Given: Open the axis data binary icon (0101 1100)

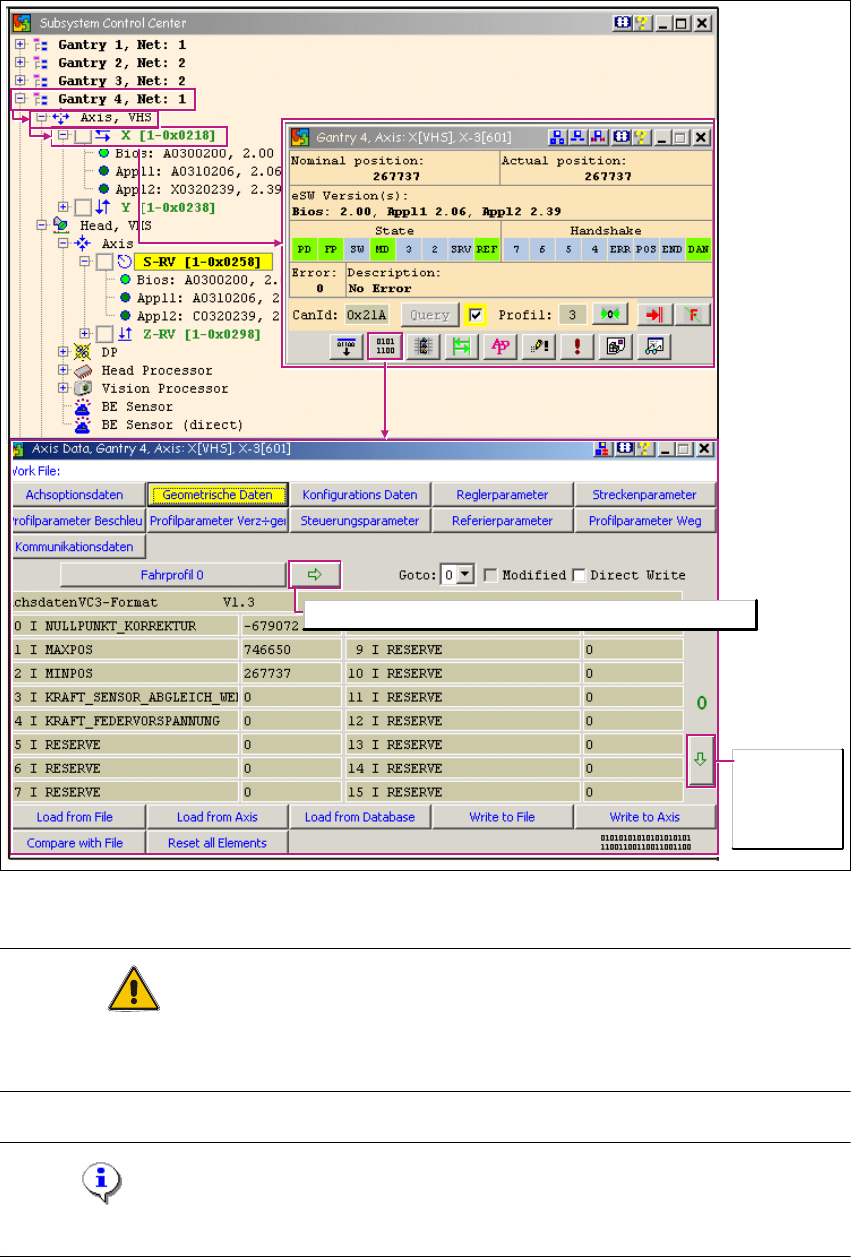Looking at the screenshot, I should pyautogui.click(x=385, y=346).
